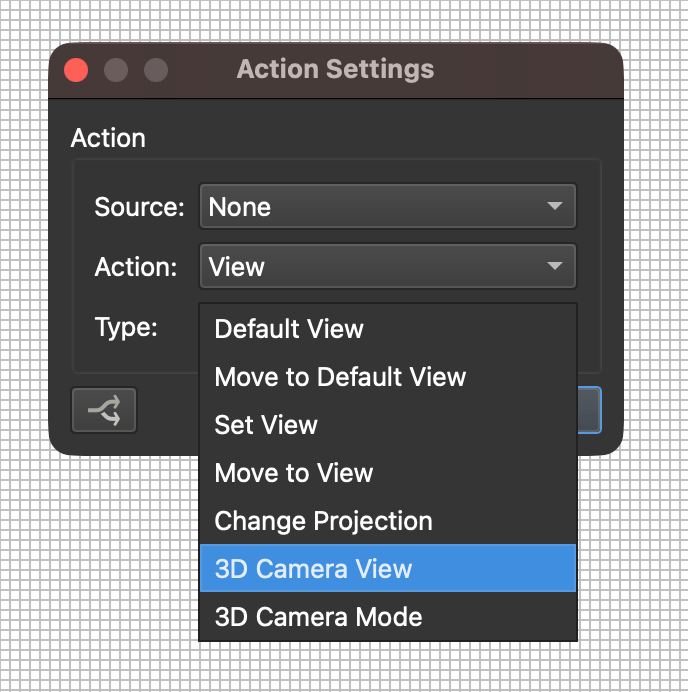This screenshot has width=688, height=692.
Task: Click the zoom window button
Action: coord(156,71)
